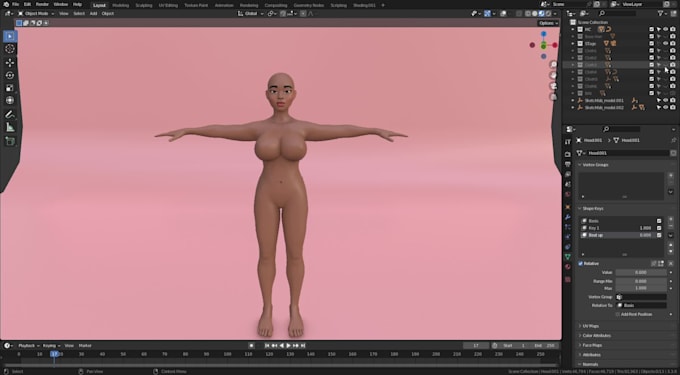Click the zoom viewport gizmo icon
The width and height of the screenshot is (680, 375).
tap(553, 65)
